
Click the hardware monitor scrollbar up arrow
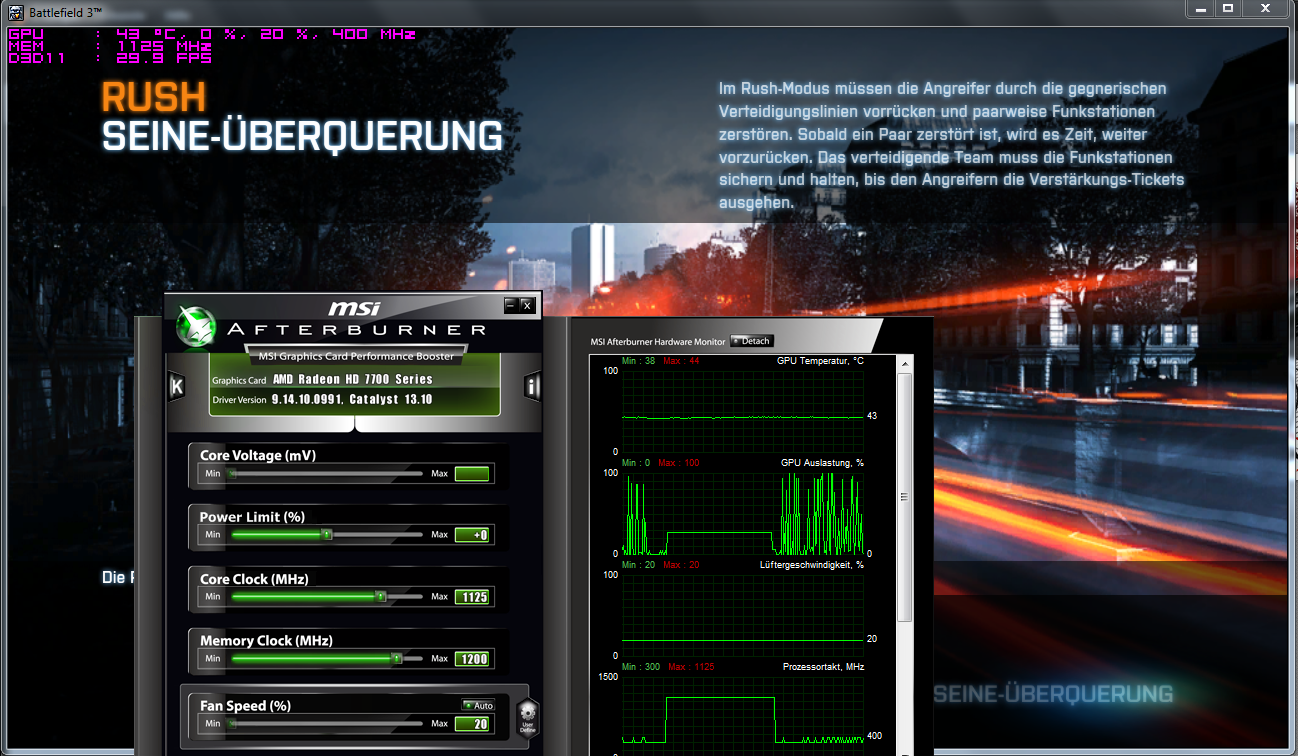click(904, 362)
